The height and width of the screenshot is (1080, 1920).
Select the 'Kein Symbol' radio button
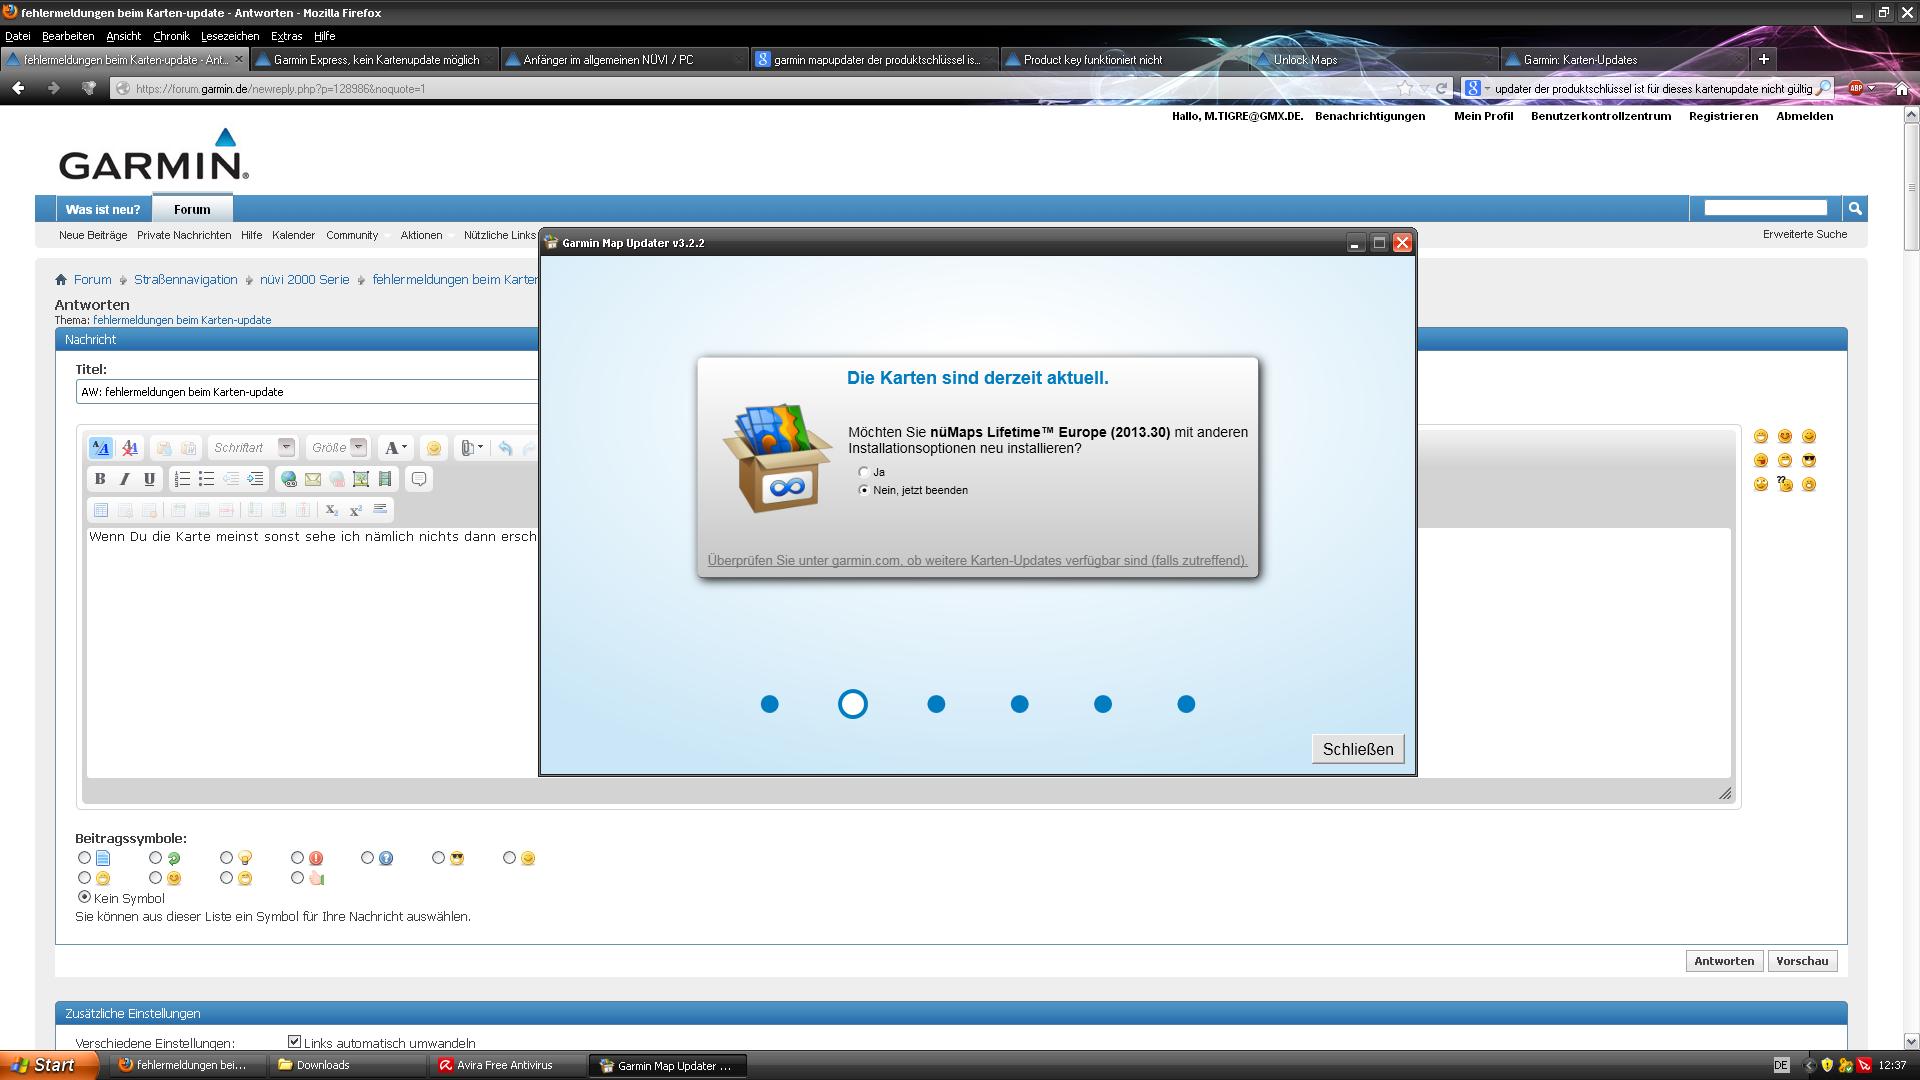click(x=84, y=897)
